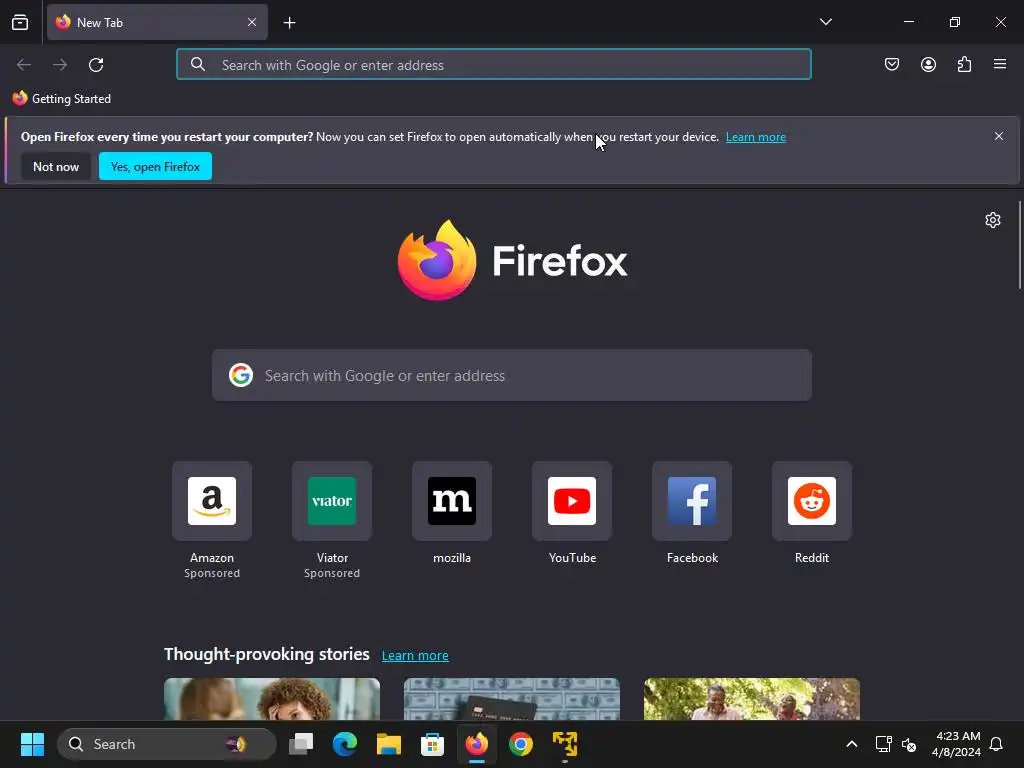Go forward one page
1024x768 pixels.
point(60,65)
